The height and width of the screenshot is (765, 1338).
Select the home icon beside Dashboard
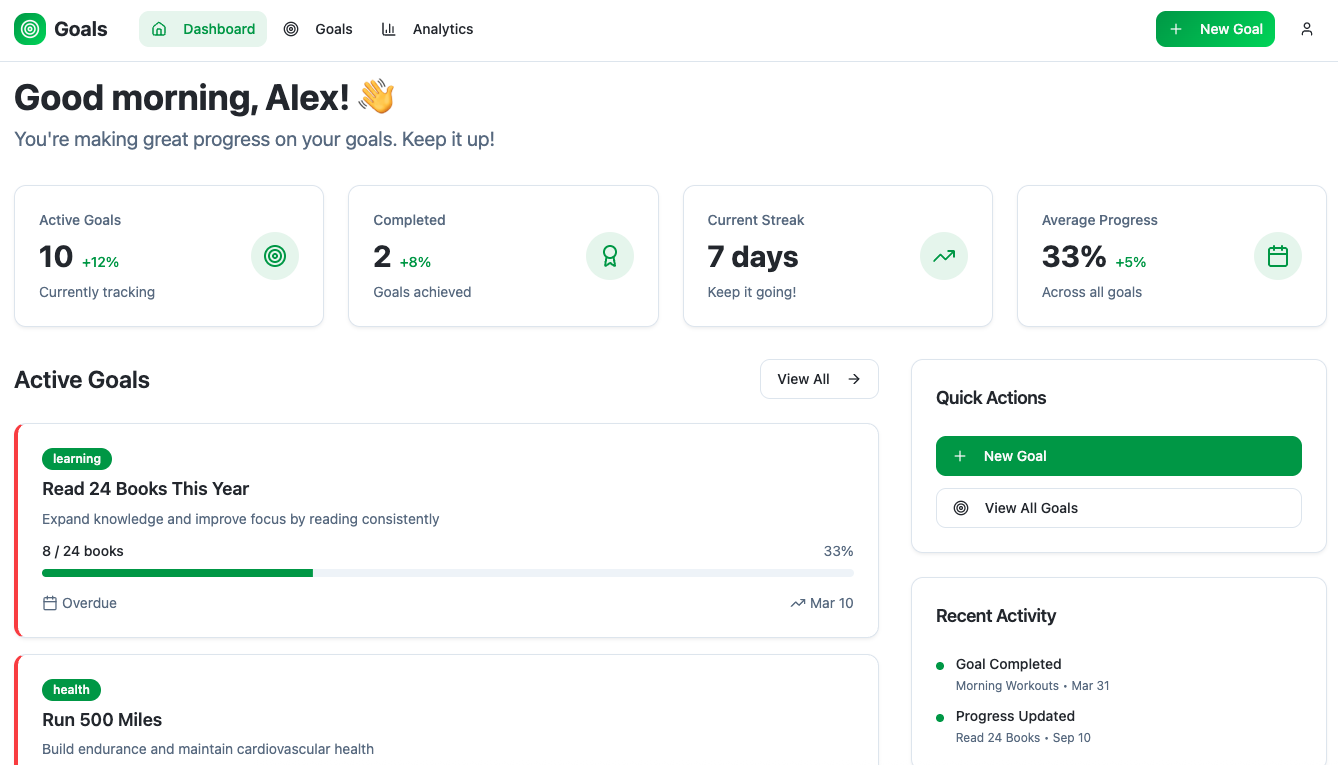[x=158, y=29]
